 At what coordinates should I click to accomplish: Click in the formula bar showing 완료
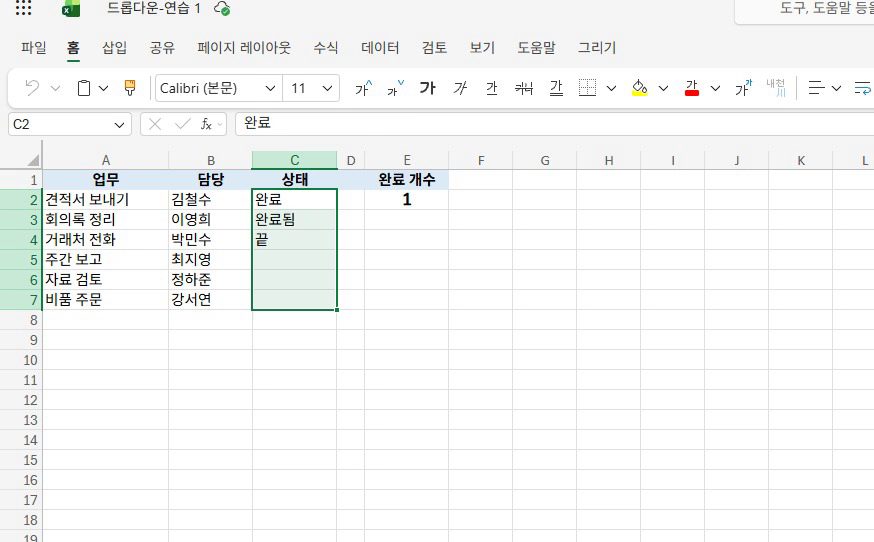tap(555, 124)
